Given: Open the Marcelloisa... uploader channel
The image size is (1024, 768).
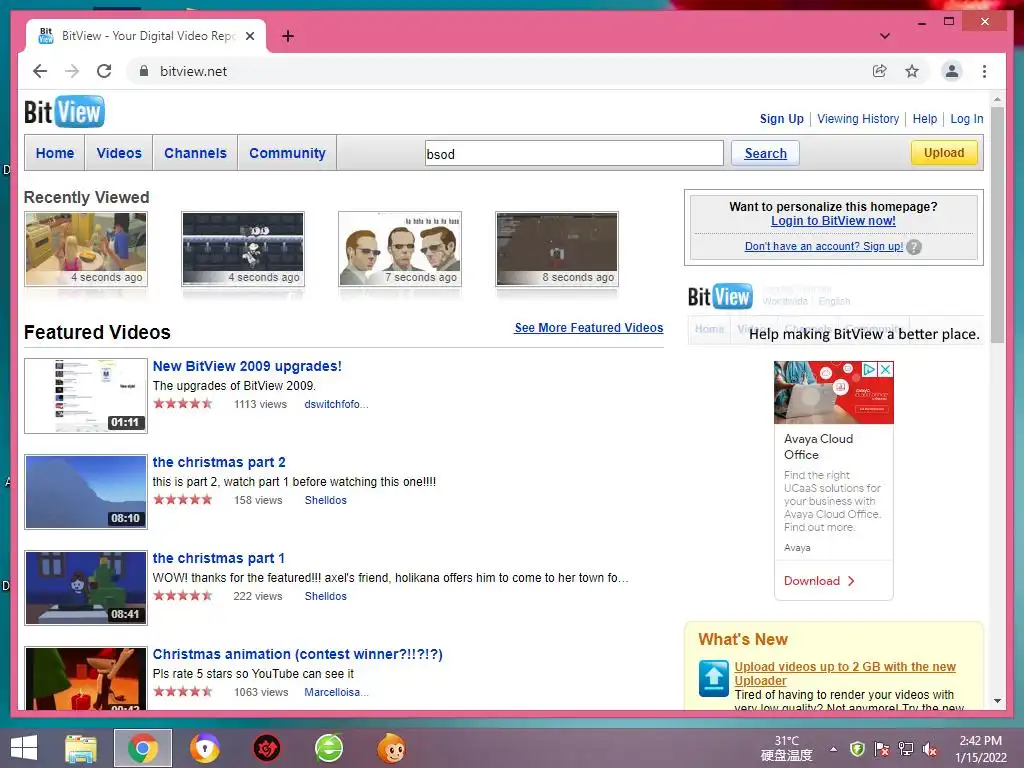Looking at the screenshot, I should (336, 692).
